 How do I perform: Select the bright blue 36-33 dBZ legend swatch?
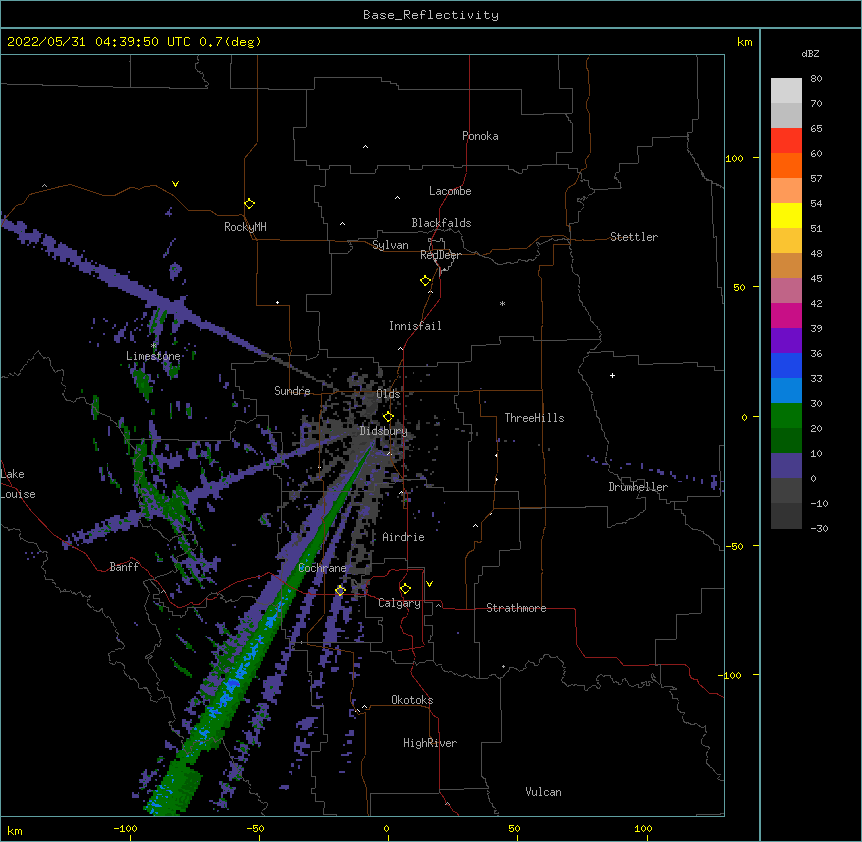[786, 365]
